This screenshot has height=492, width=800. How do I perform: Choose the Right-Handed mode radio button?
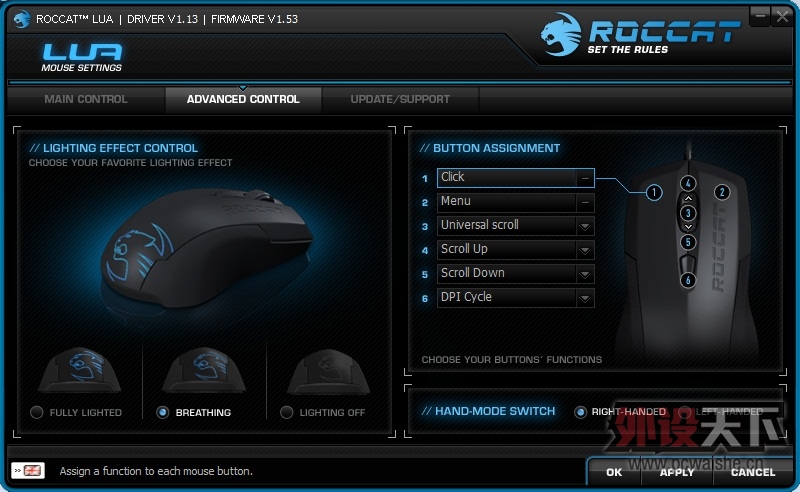580,412
